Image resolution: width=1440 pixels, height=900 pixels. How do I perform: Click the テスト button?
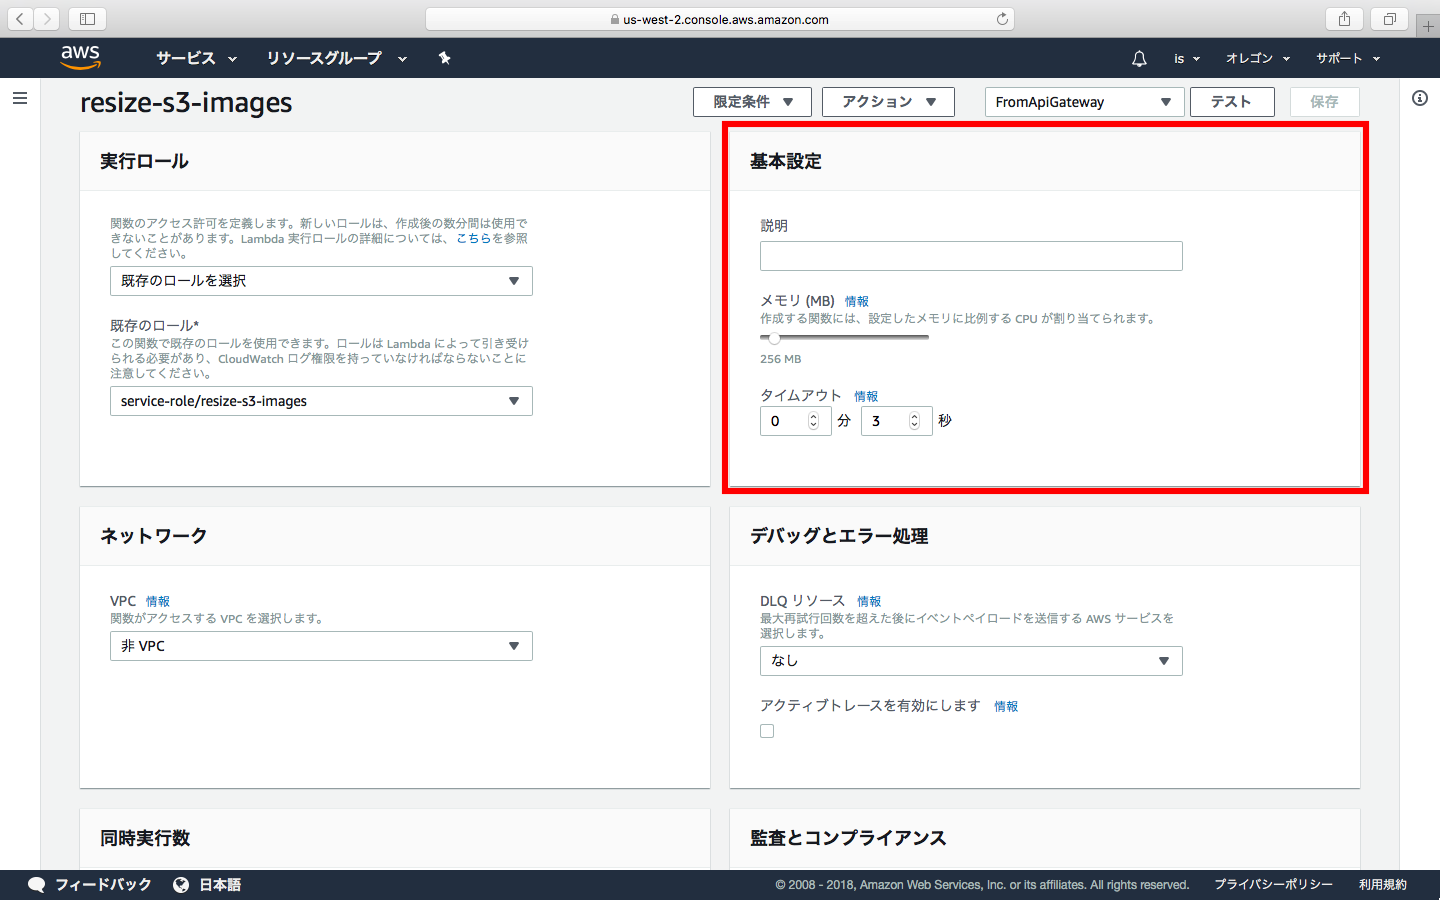[x=1231, y=102]
